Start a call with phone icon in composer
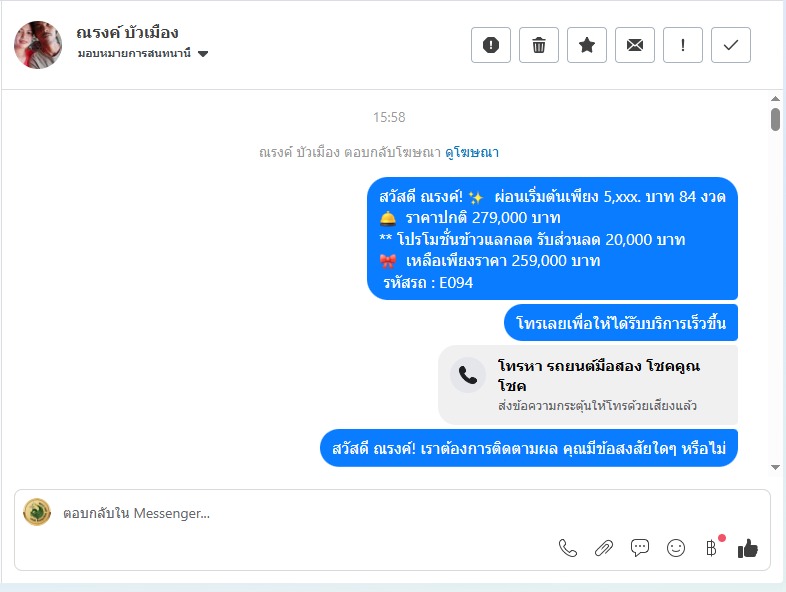Screen dimensions: 786x592 pyautogui.click(x=567, y=548)
